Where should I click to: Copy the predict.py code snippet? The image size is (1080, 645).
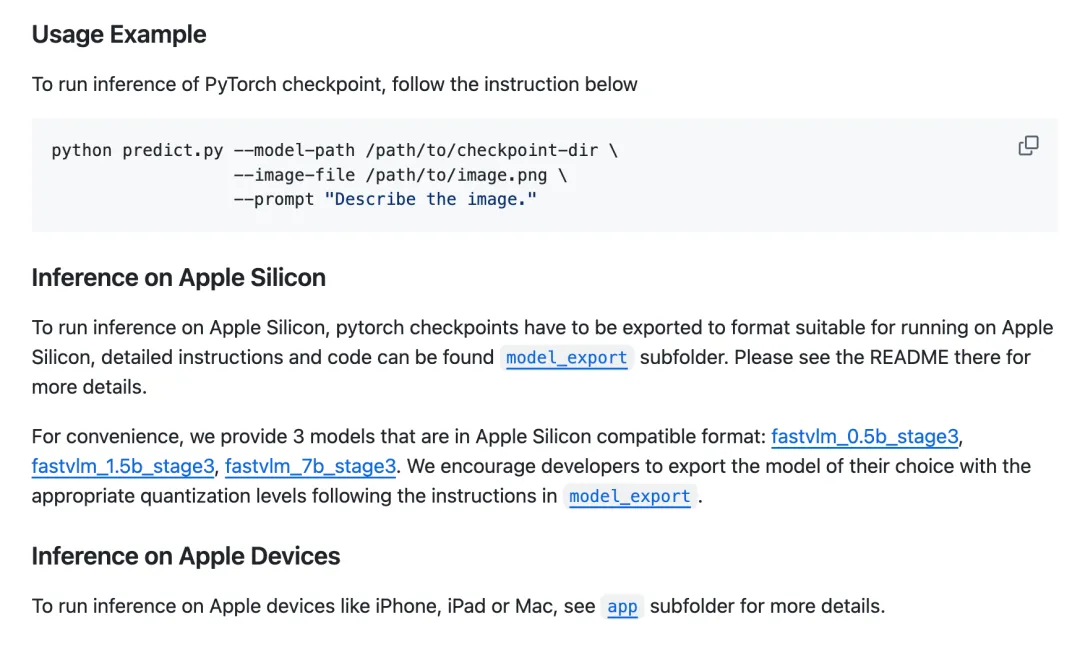click(x=1028, y=146)
